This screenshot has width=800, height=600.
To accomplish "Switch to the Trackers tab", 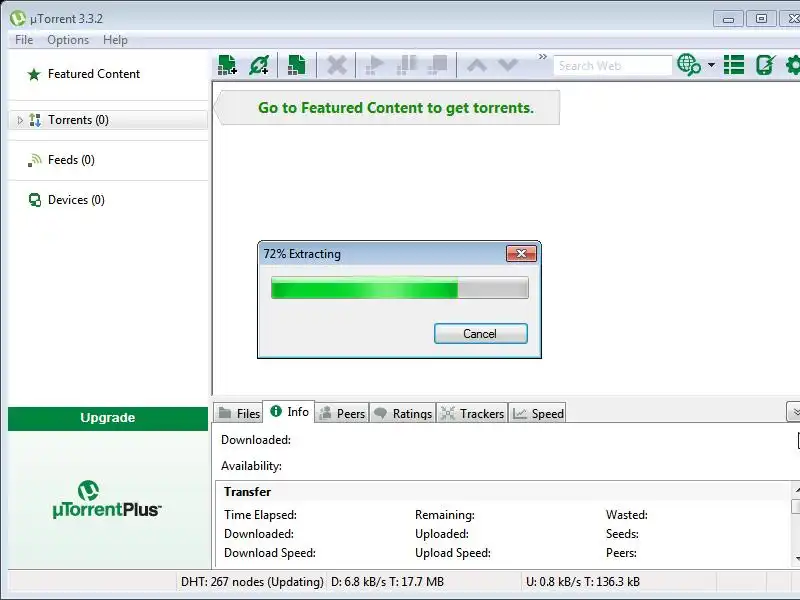I will [x=472, y=413].
